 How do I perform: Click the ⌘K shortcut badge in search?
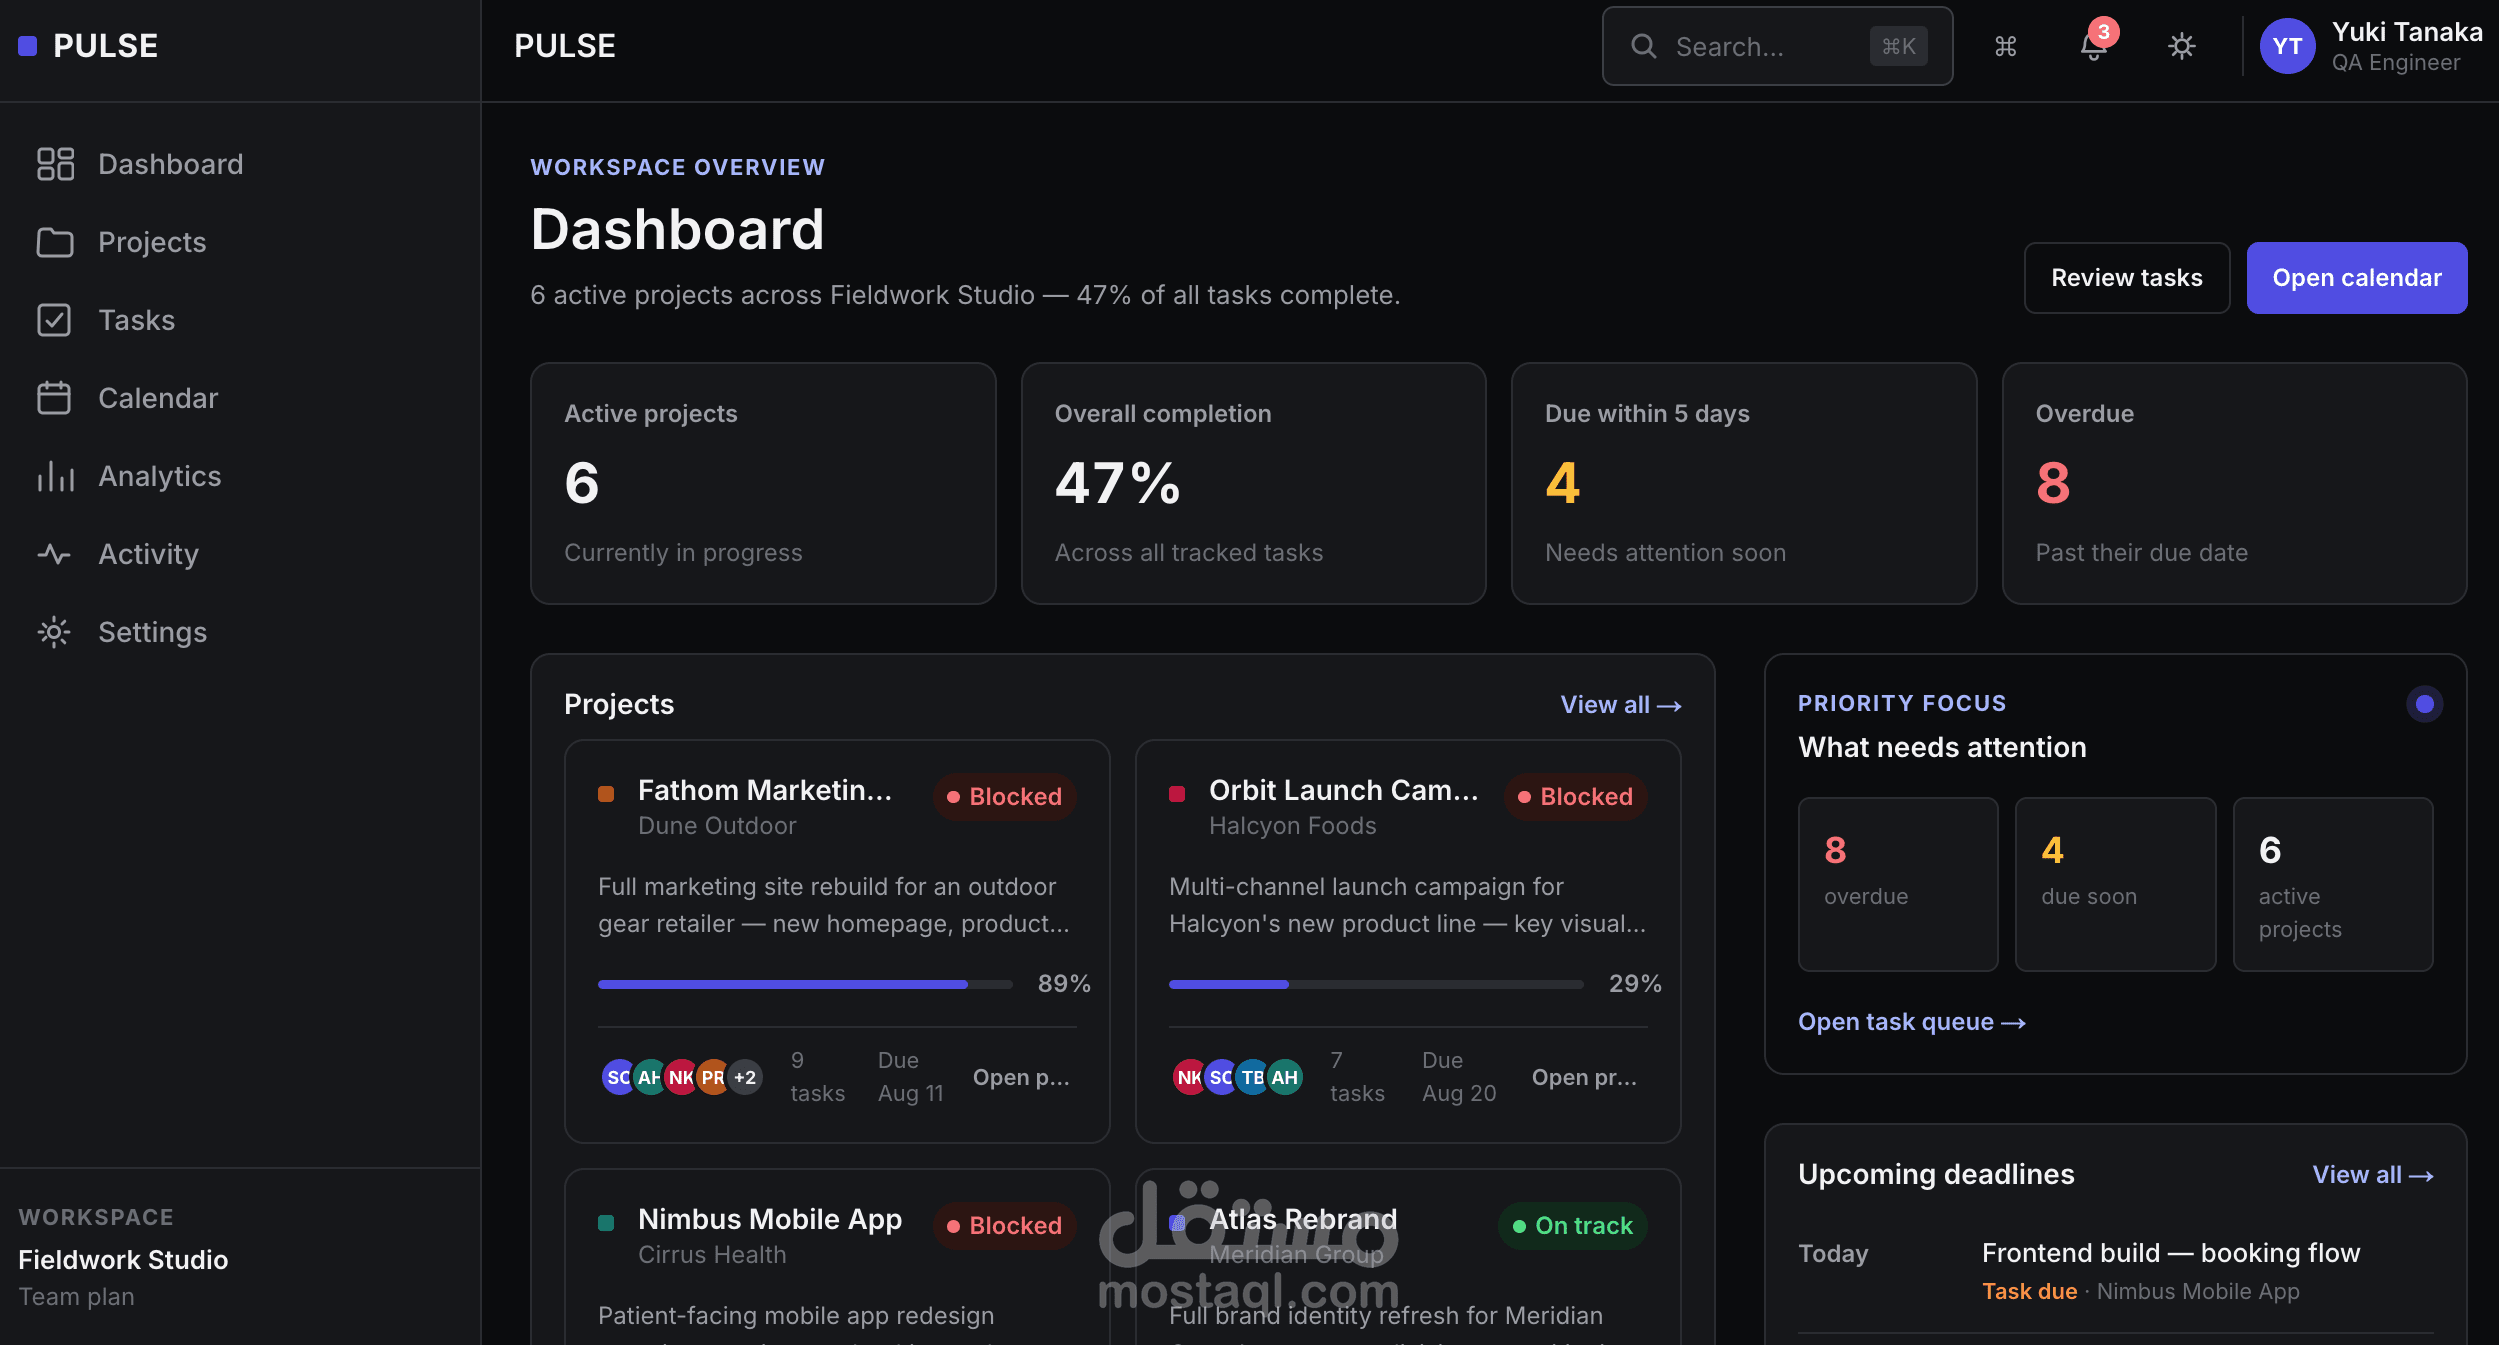pos(1898,46)
